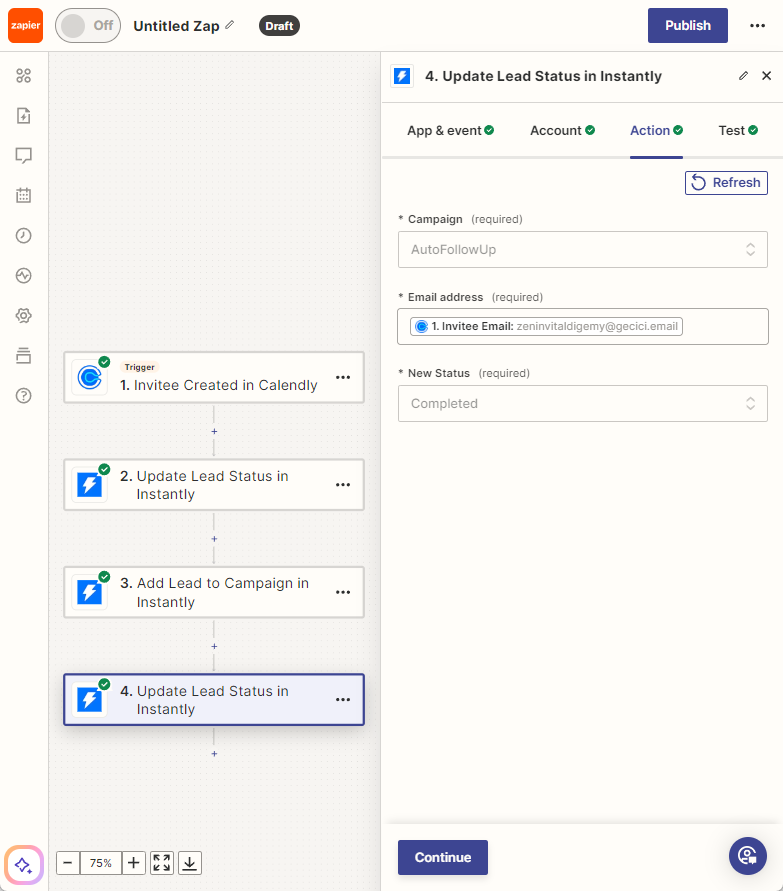This screenshot has height=891, width=783.
Task: Switch to App & event tab
Action: pyautogui.click(x=450, y=131)
